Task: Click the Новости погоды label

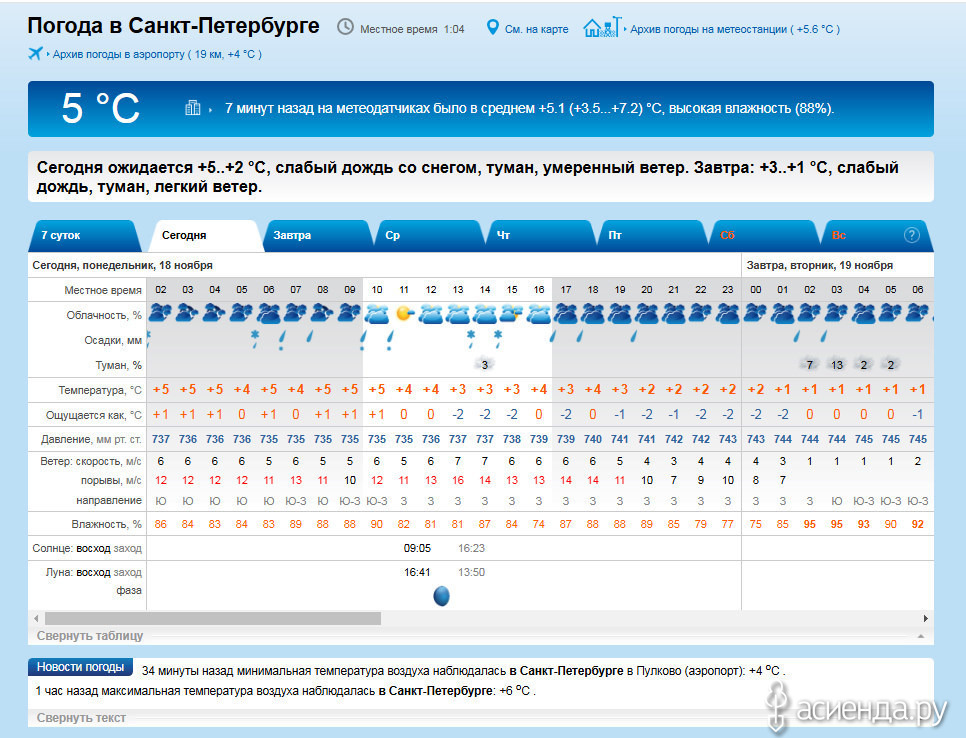Action: click(80, 667)
